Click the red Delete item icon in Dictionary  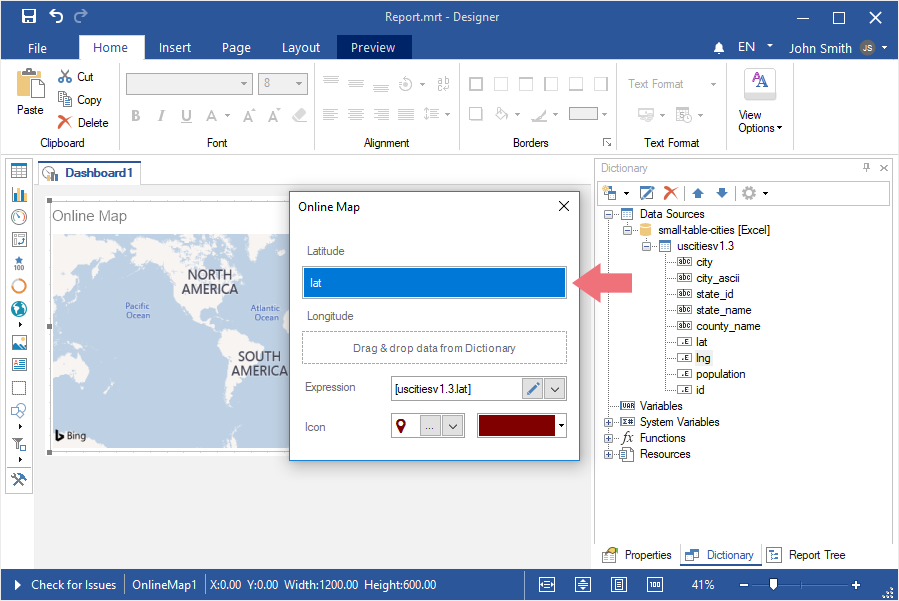click(671, 193)
